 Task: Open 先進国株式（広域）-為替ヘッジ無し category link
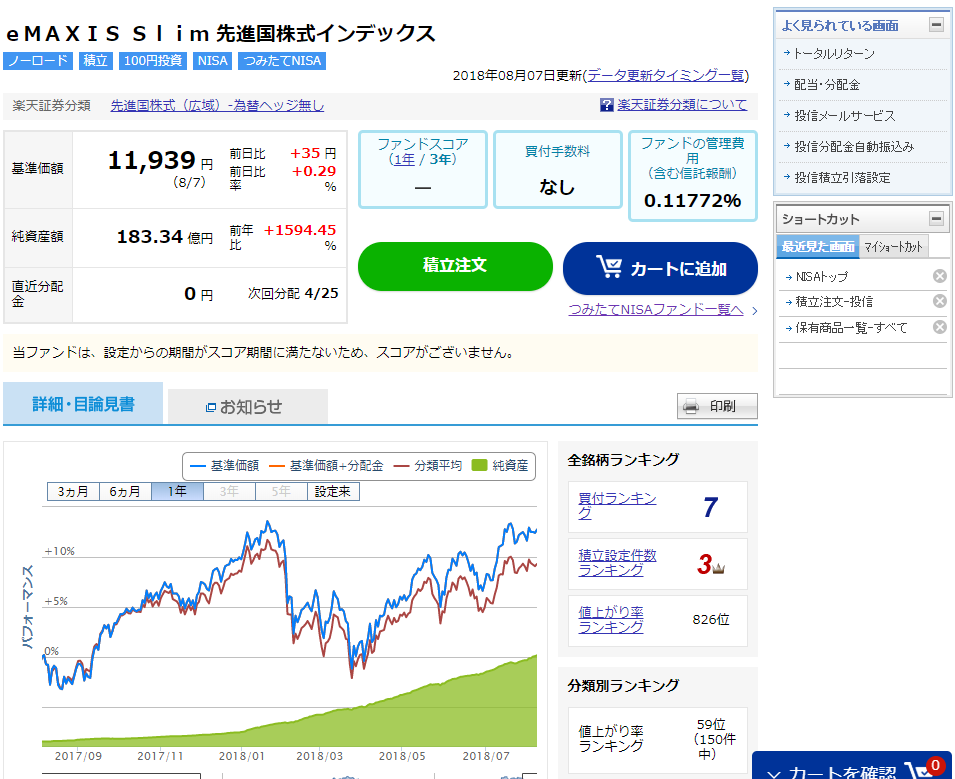click(x=217, y=105)
